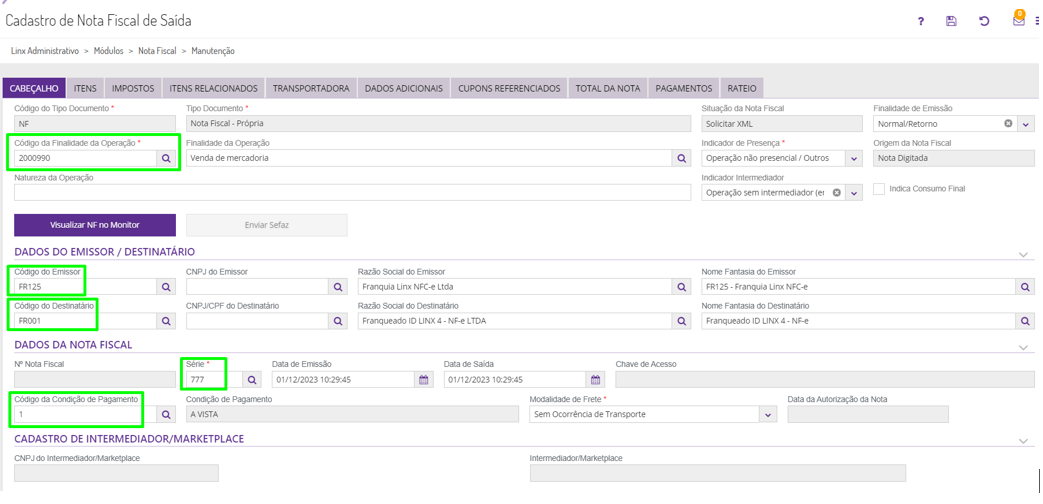The image size is (1043, 504).
Task: Collapse the Dados do Emissor / Destinatário section
Action: [1023, 254]
